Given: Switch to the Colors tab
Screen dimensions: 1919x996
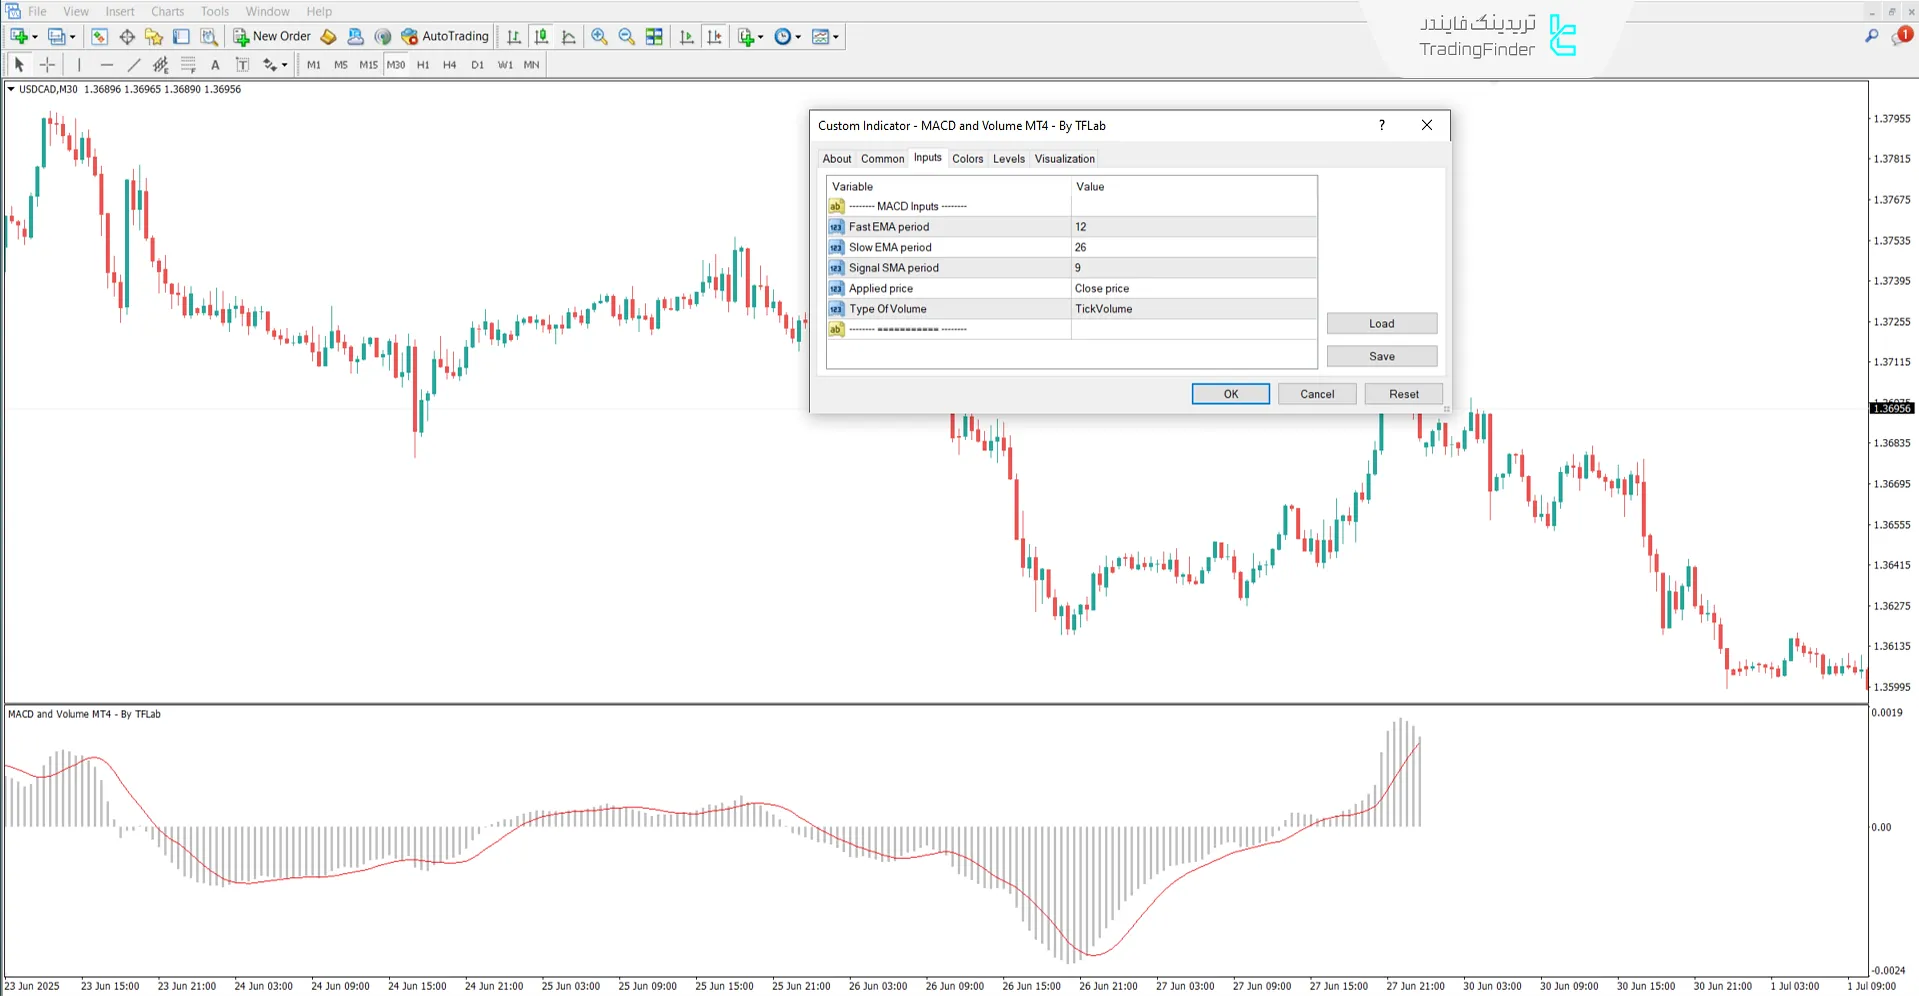Looking at the screenshot, I should click(967, 158).
